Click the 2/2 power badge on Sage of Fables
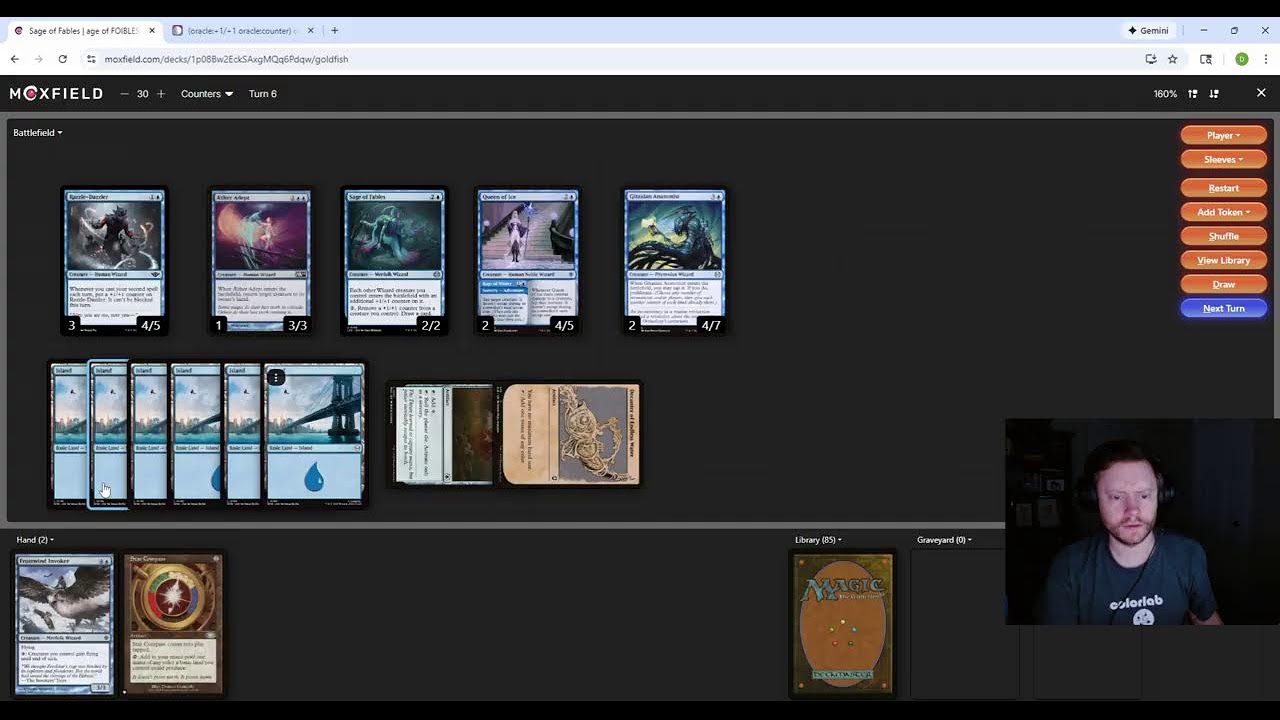The image size is (1280, 720). pyautogui.click(x=431, y=325)
